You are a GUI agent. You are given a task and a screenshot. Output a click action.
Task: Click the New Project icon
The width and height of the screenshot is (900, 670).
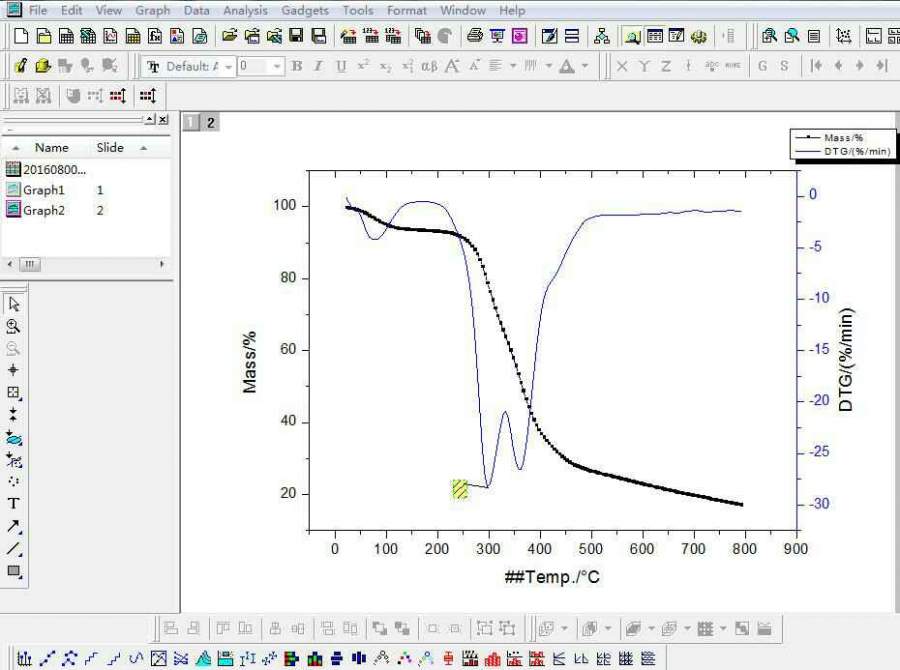(21, 36)
